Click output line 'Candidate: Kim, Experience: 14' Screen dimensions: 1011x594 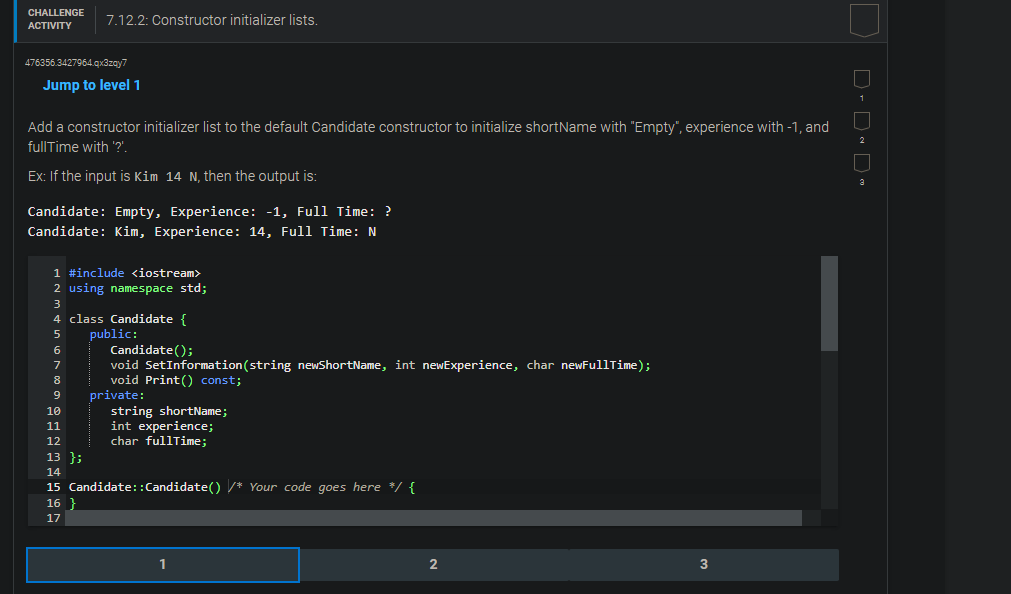[x=202, y=232]
